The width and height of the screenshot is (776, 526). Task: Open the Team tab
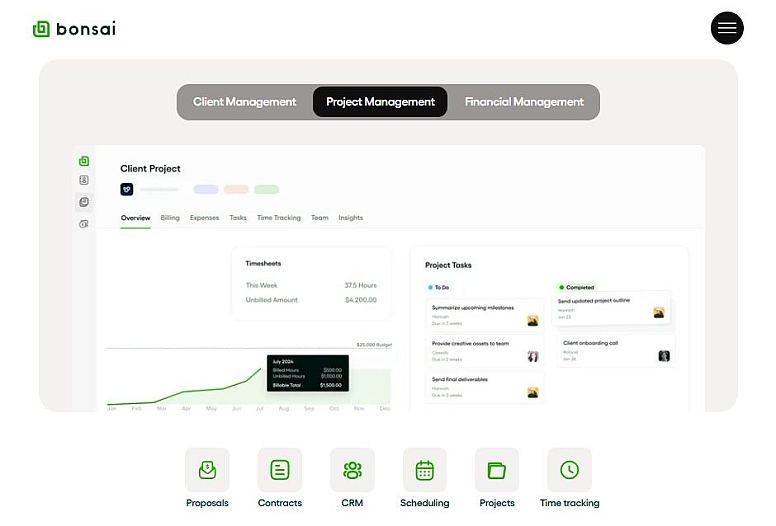pos(320,218)
